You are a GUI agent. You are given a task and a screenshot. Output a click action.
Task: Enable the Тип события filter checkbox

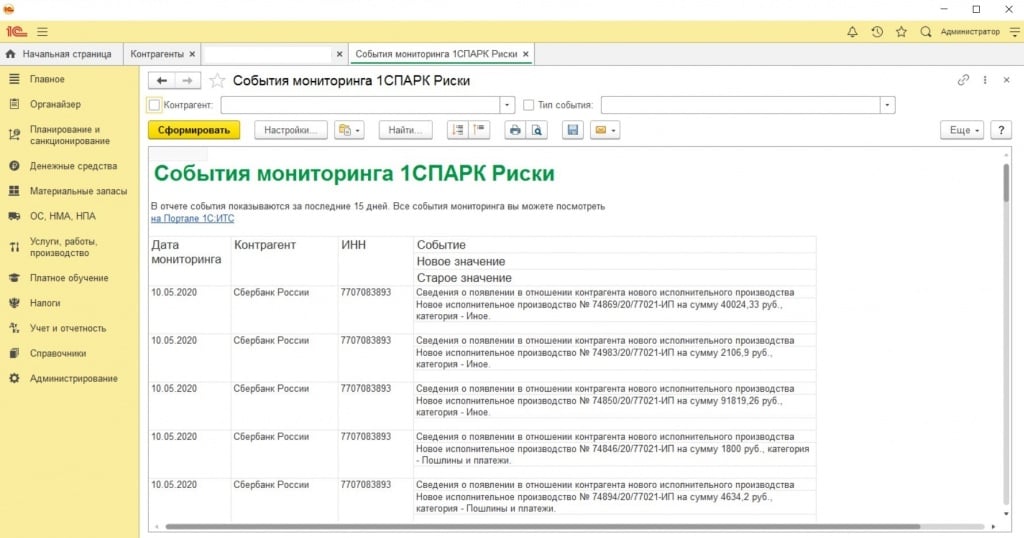click(x=528, y=105)
